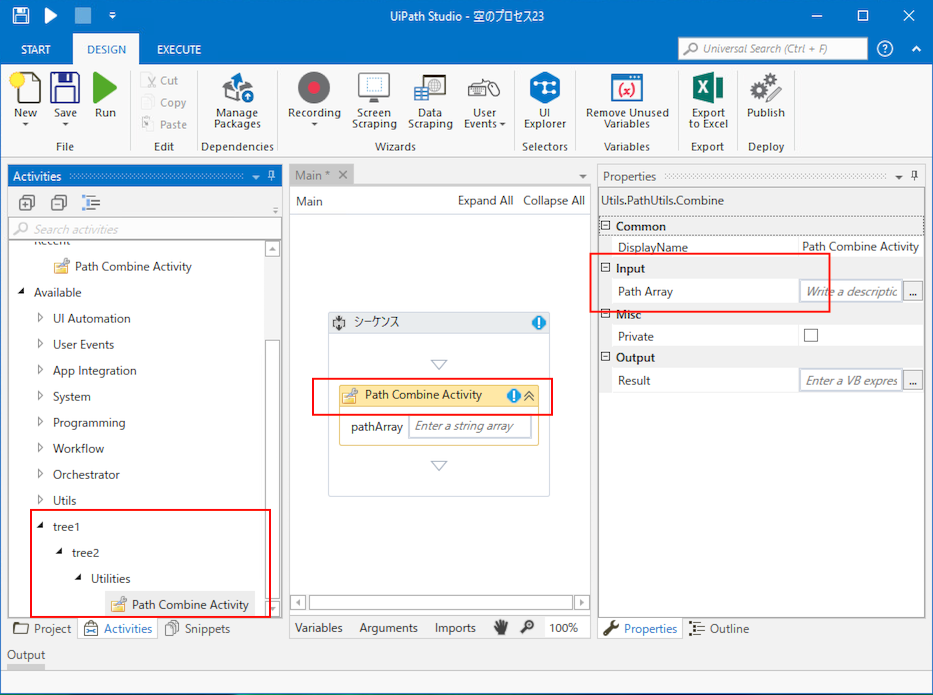Switch to EXECUTE ribbon tab
The image size is (933, 695).
(179, 49)
